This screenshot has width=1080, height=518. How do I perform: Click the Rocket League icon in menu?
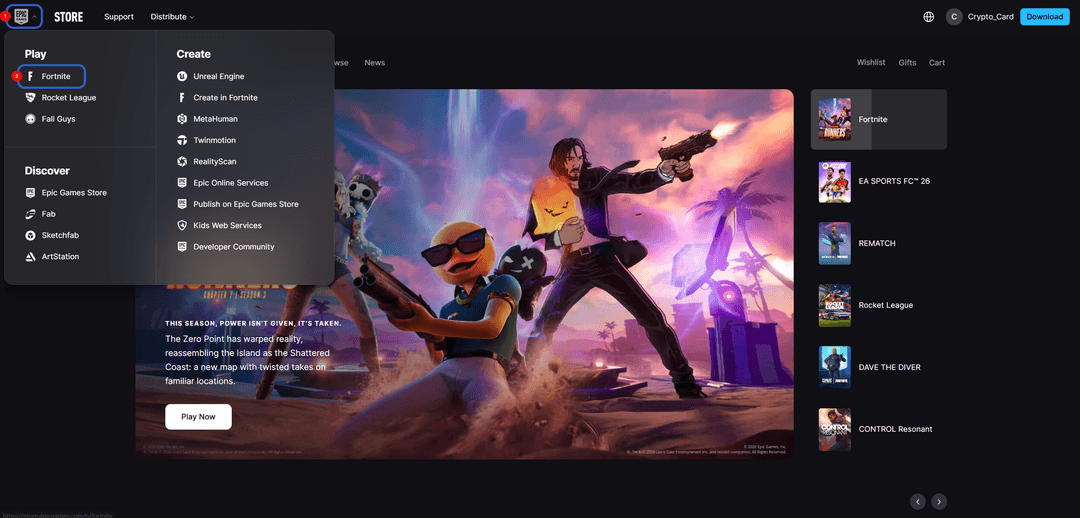pyautogui.click(x=30, y=98)
